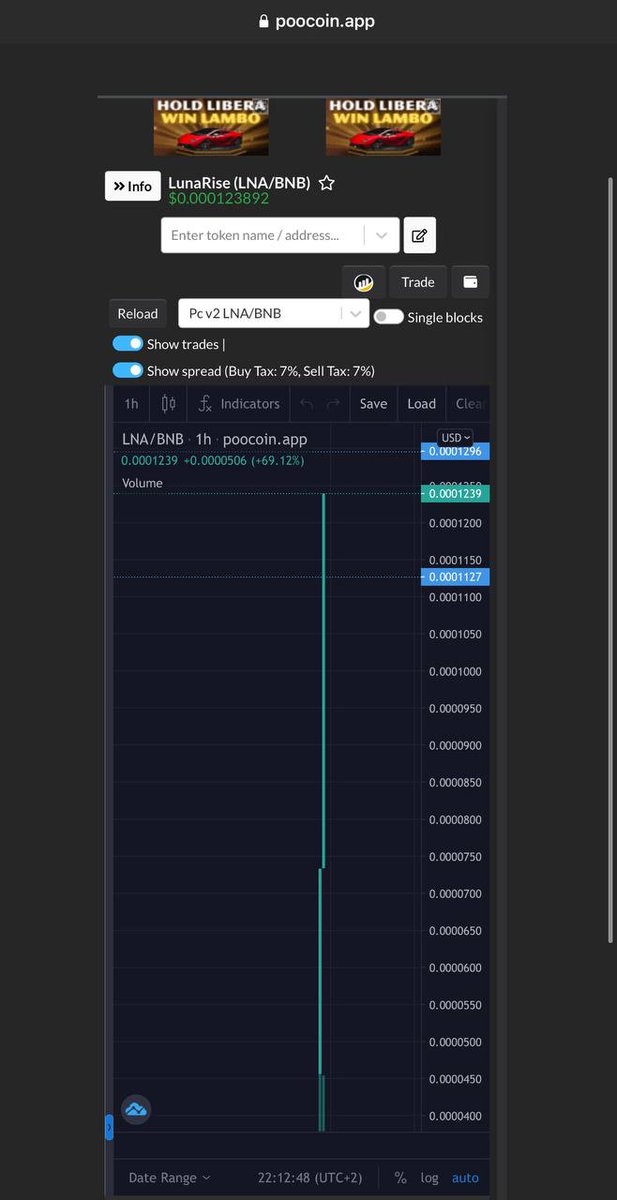Open the second Hold Libera Win Lambo banner

point(383,126)
